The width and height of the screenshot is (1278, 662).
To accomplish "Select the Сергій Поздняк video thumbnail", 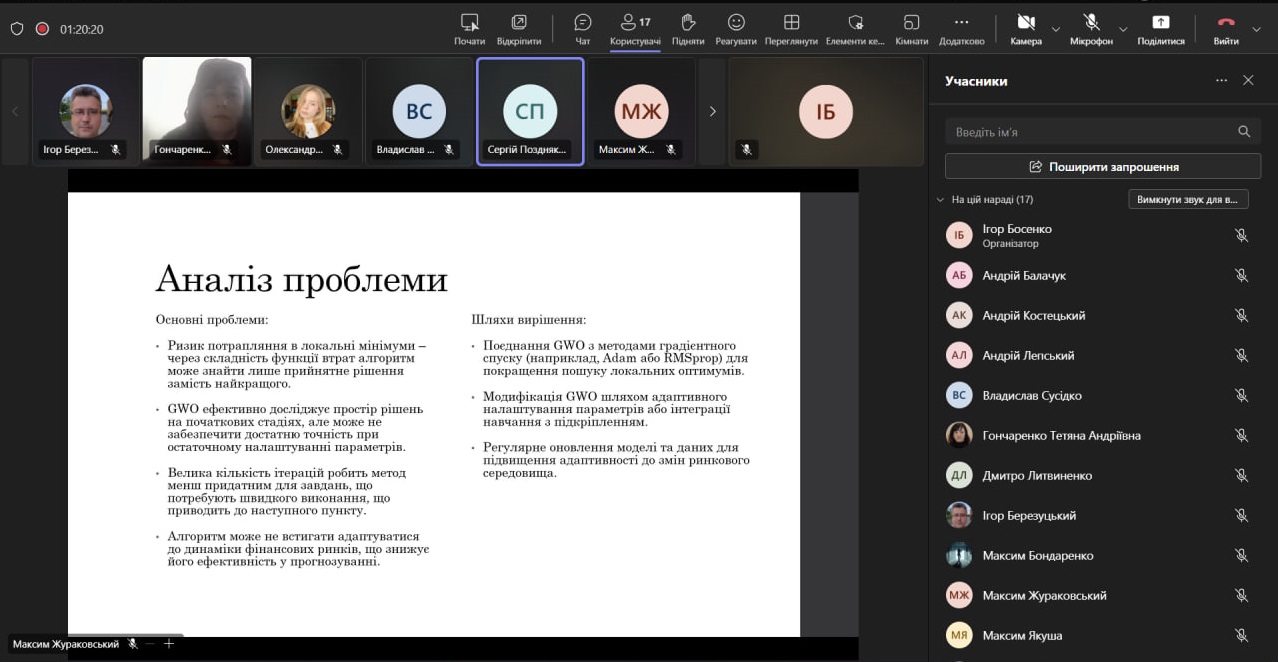I will [530, 111].
